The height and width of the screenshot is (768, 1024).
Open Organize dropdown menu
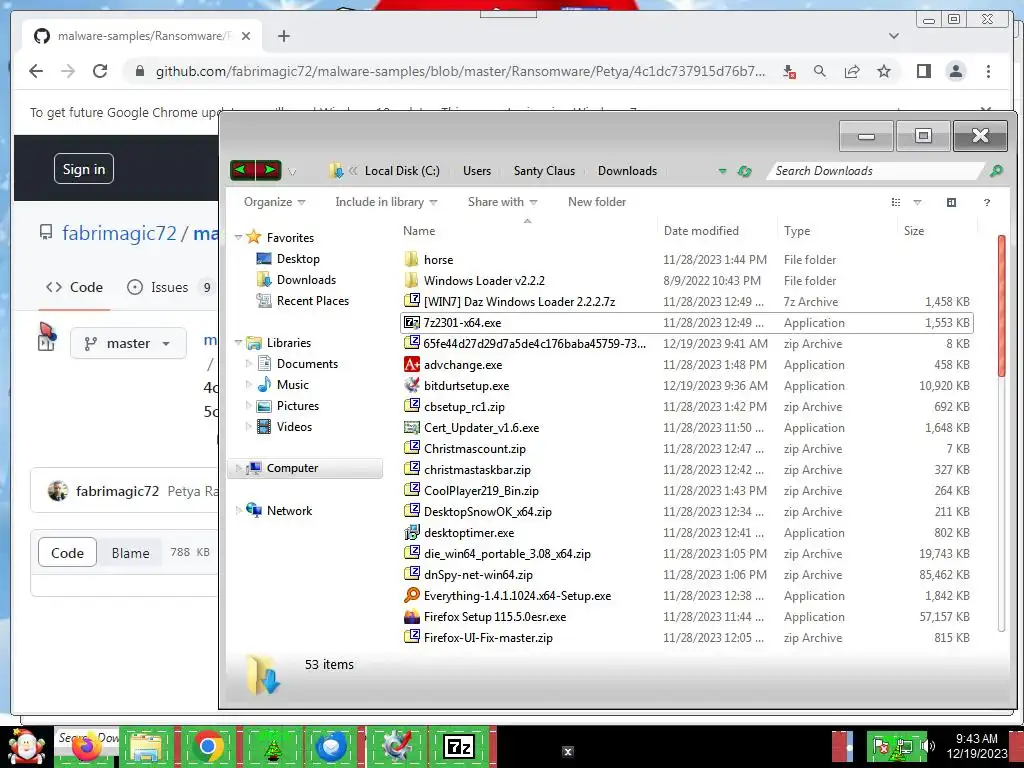coord(274,202)
